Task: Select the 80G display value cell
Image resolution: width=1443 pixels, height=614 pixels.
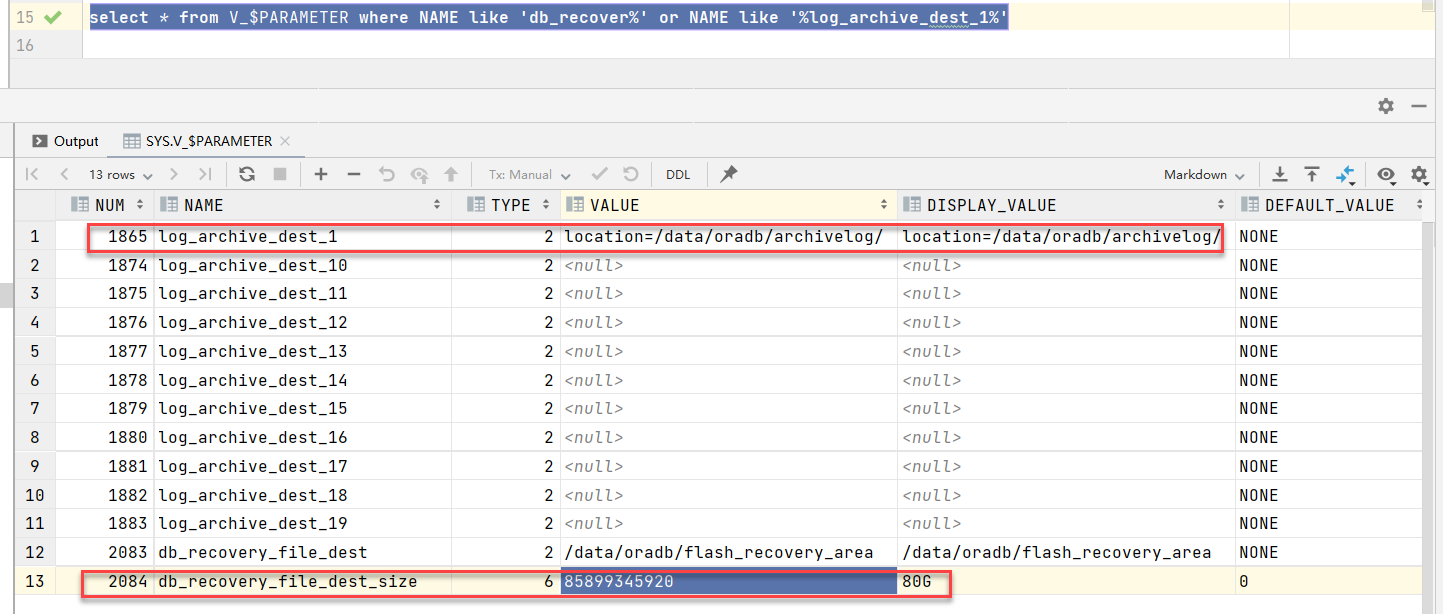Action: pyautogui.click(x=1066, y=581)
